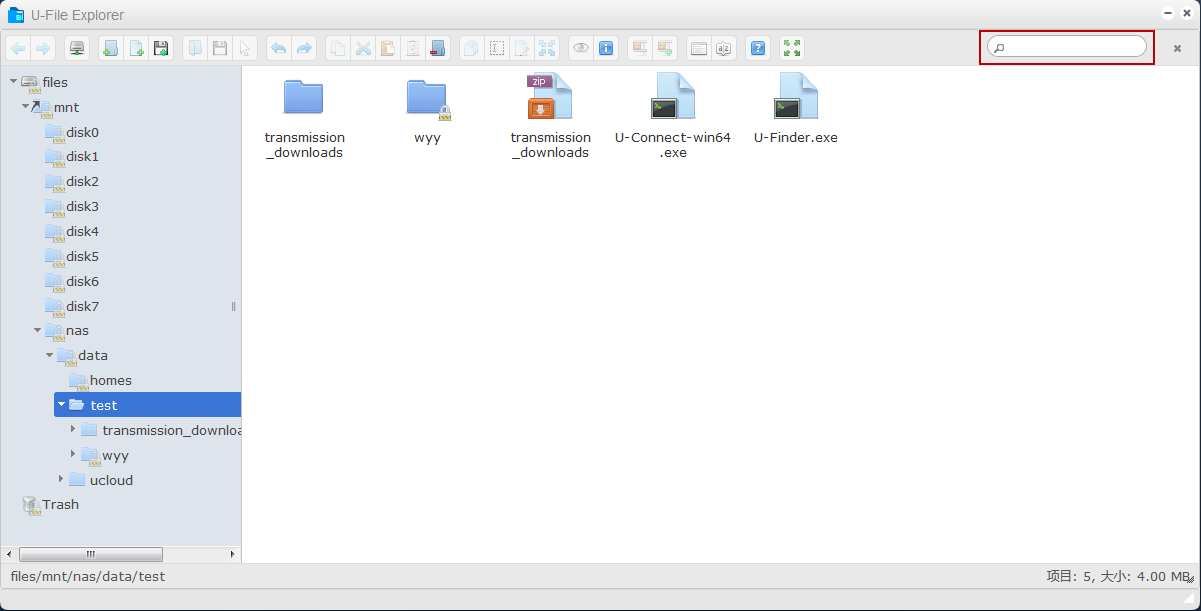Click the new file toolbar icon
This screenshot has width=1201, height=611.
coord(136,48)
